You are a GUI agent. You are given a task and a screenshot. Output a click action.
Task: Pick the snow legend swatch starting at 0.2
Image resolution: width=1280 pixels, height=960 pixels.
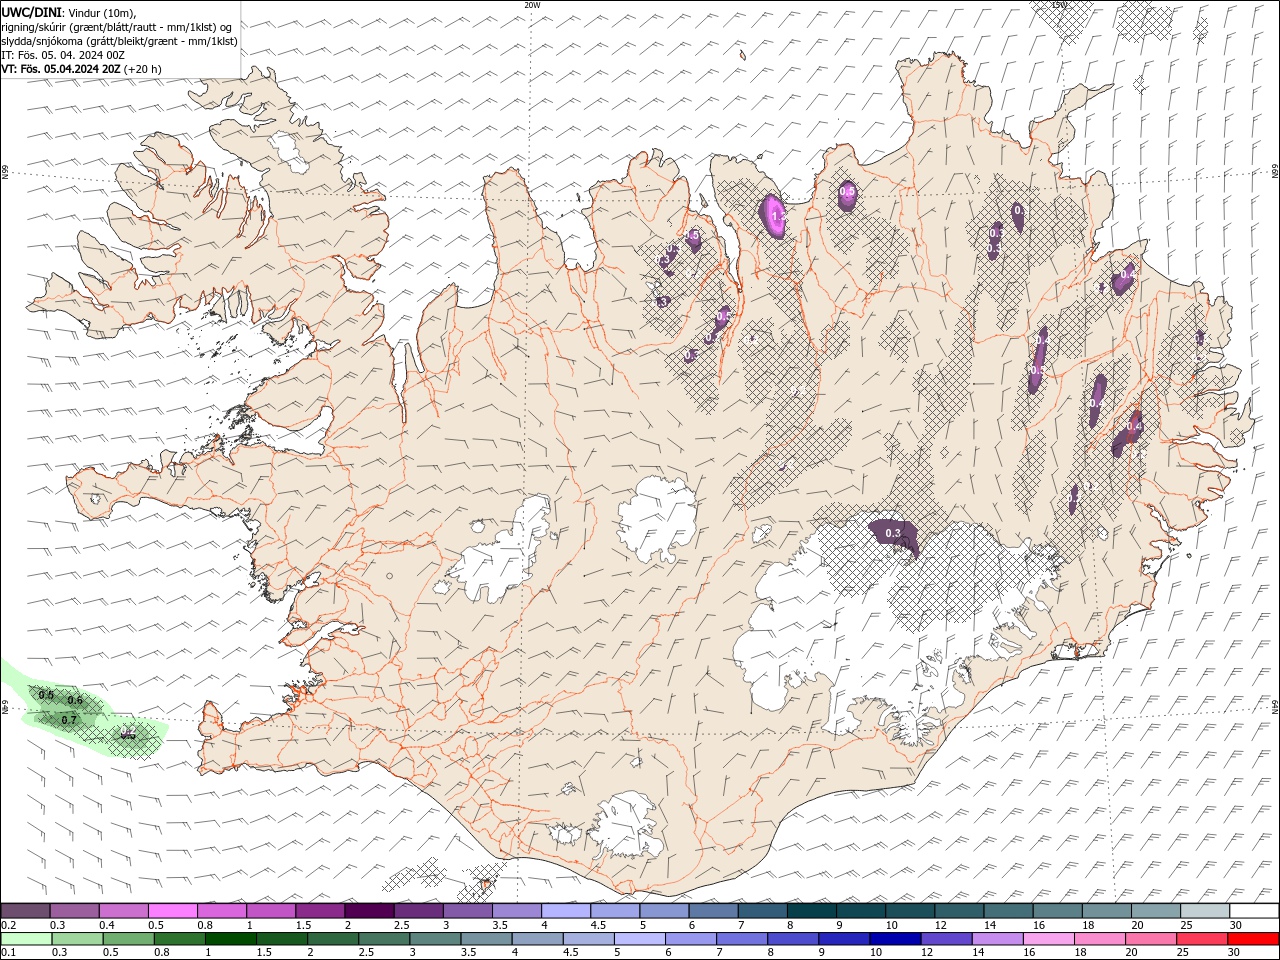25,911
